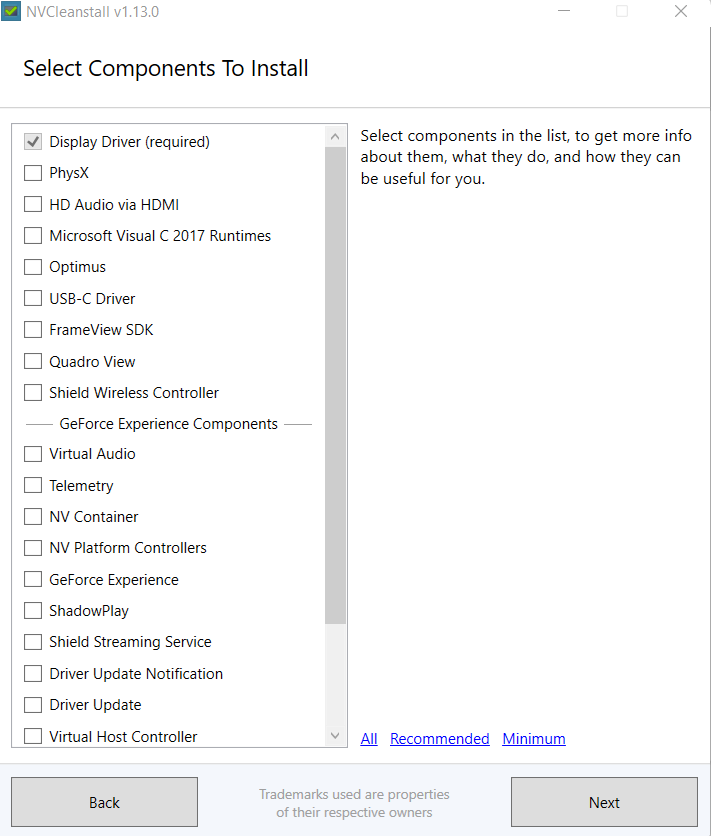The image size is (711, 836).
Task: Check the GeForce Experience checkbox
Action: click(33, 580)
